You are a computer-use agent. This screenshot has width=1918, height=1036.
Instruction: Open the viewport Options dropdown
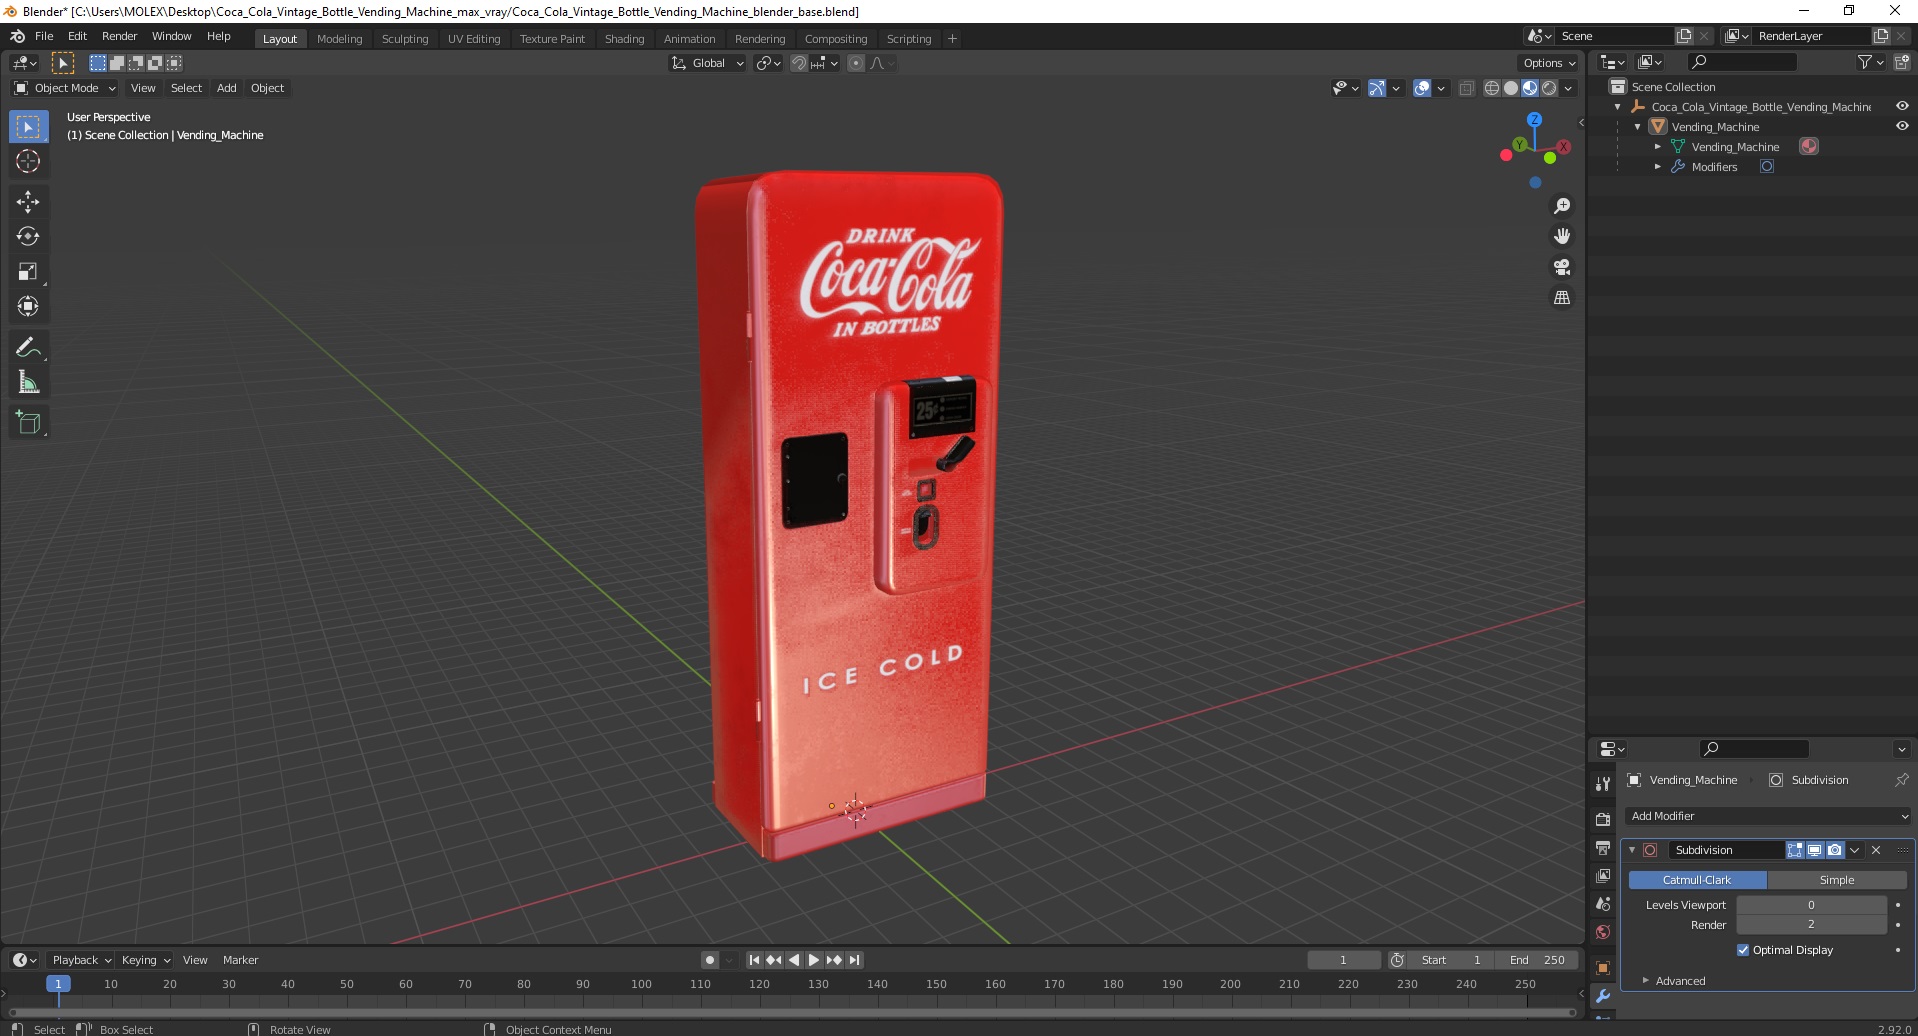[x=1549, y=63]
